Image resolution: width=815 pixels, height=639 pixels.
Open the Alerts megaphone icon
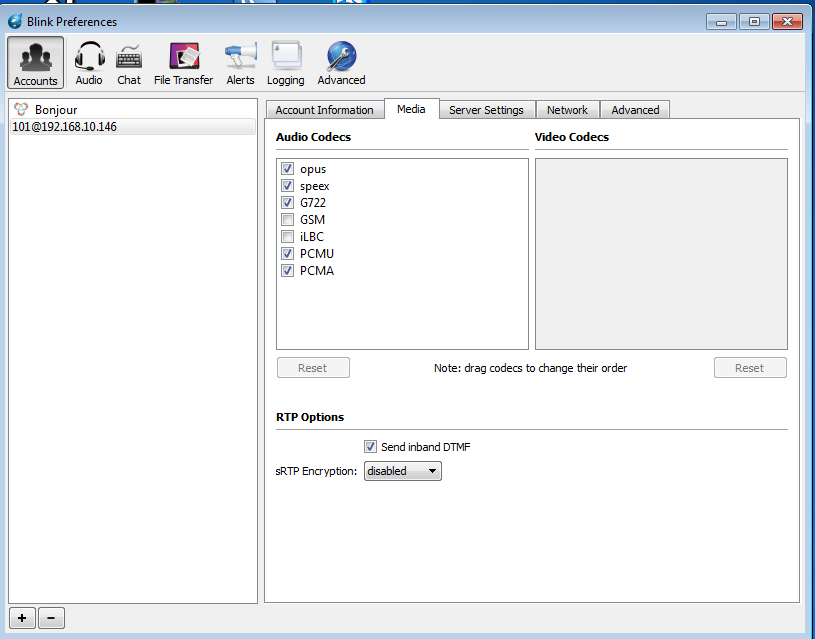240,63
